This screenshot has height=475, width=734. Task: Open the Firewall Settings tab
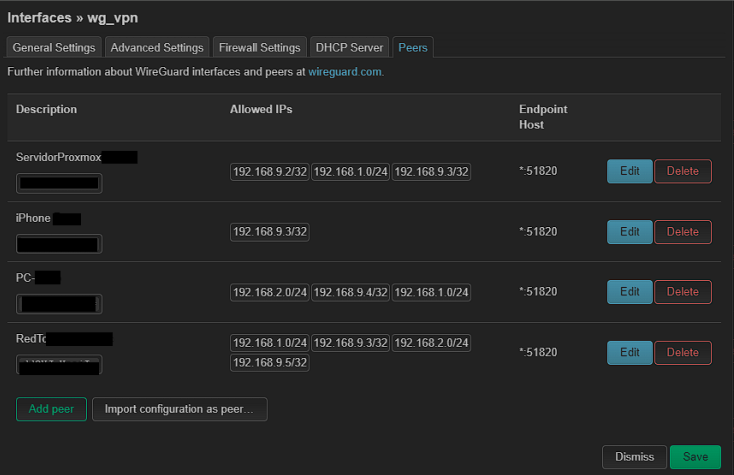coord(259,47)
